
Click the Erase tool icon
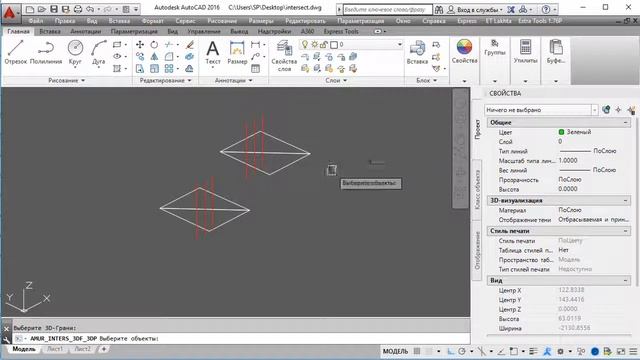[x=189, y=44]
